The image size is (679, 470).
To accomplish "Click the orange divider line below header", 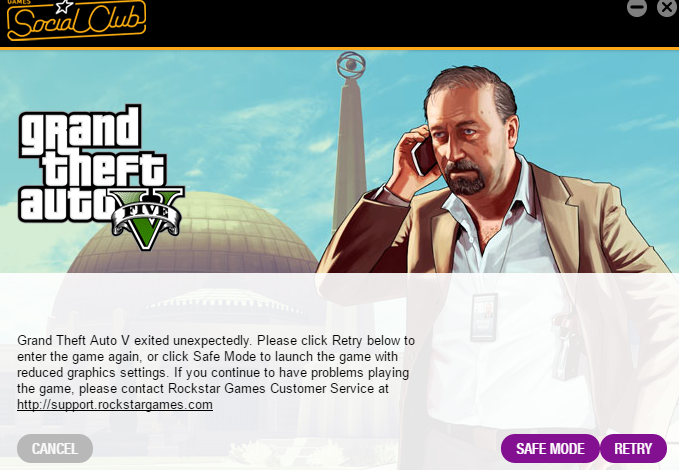I will 340,49.
